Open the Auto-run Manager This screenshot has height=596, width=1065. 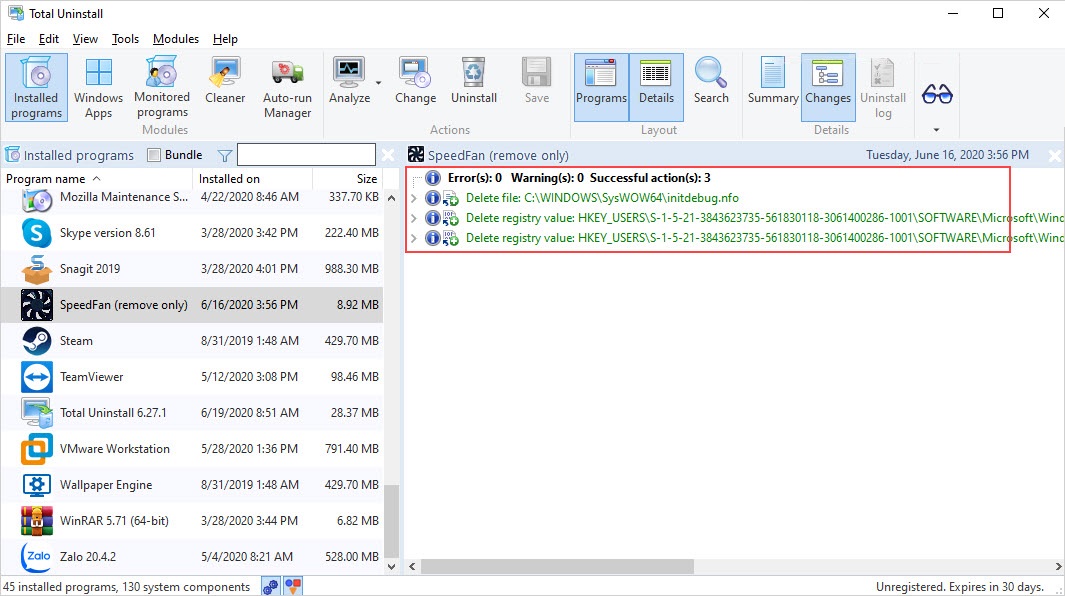[x=287, y=87]
